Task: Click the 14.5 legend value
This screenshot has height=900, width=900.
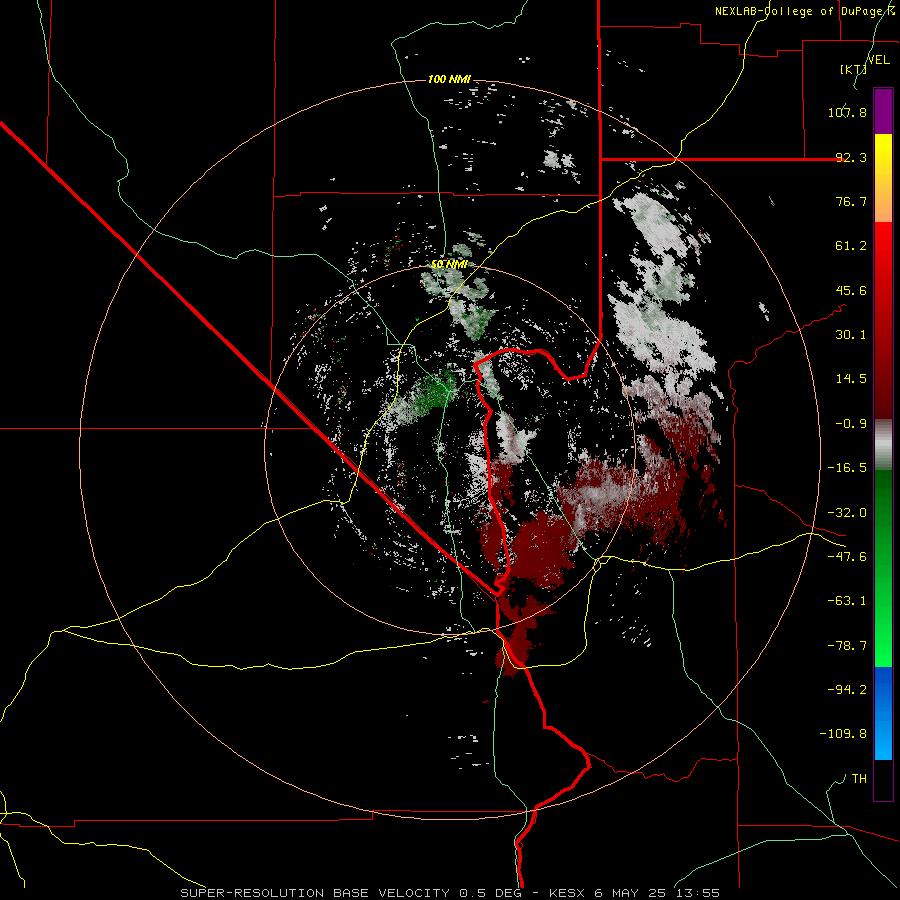Action: tap(851, 379)
